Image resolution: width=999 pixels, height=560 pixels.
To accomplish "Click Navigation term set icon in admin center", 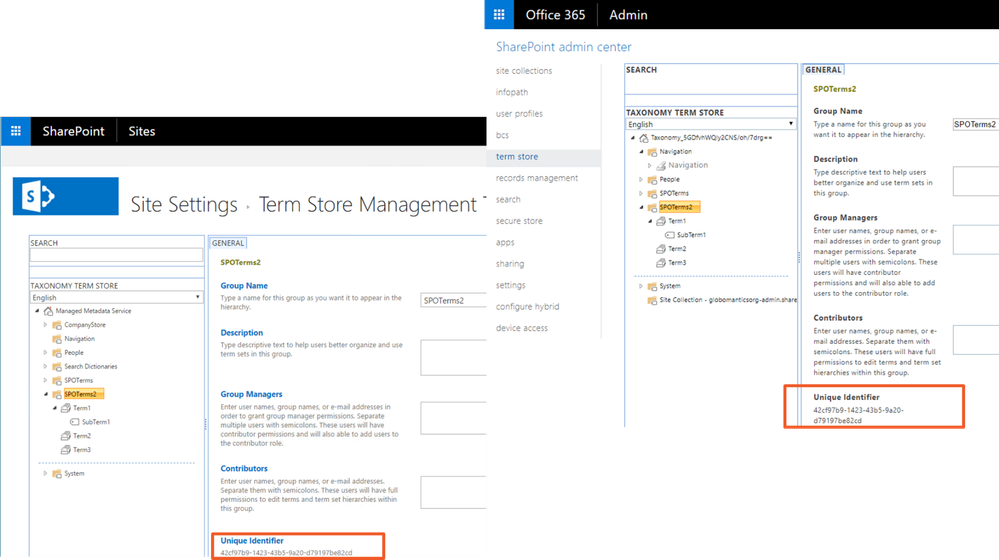I will (661, 166).
